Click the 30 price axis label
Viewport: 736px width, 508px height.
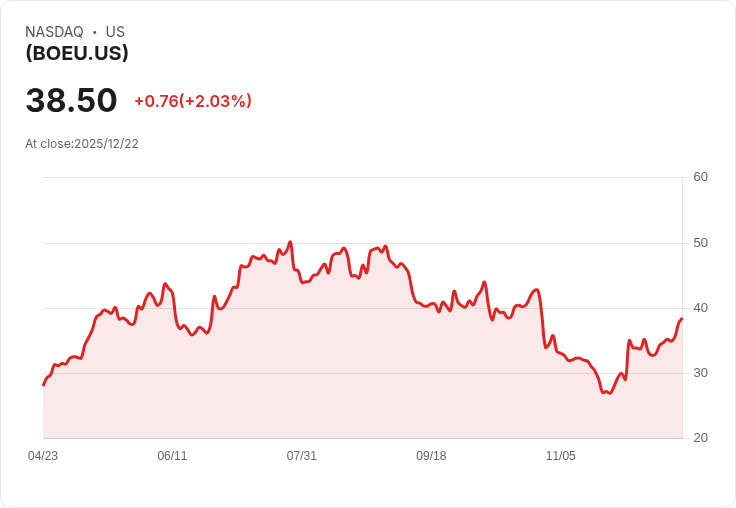click(x=700, y=373)
